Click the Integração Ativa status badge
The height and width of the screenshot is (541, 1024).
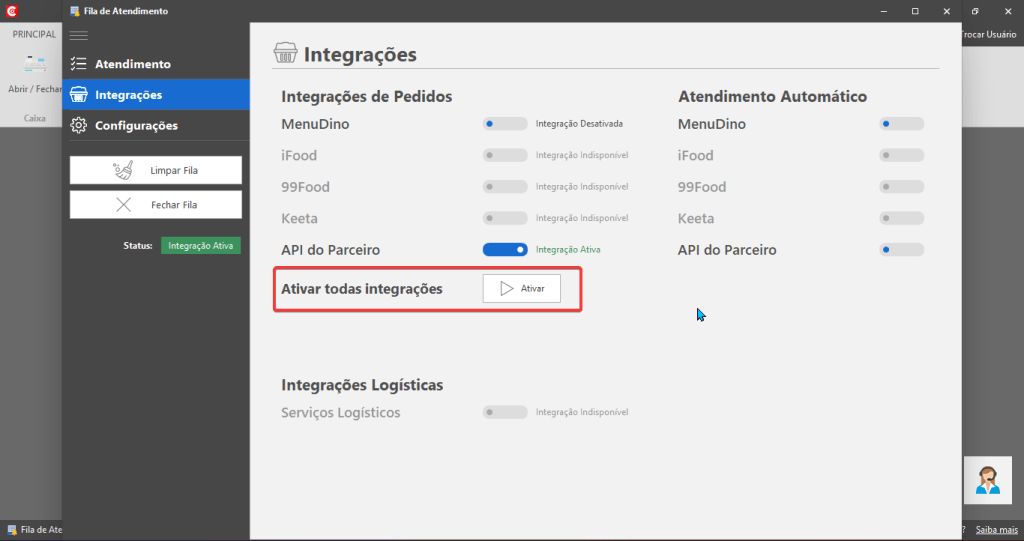tap(201, 246)
